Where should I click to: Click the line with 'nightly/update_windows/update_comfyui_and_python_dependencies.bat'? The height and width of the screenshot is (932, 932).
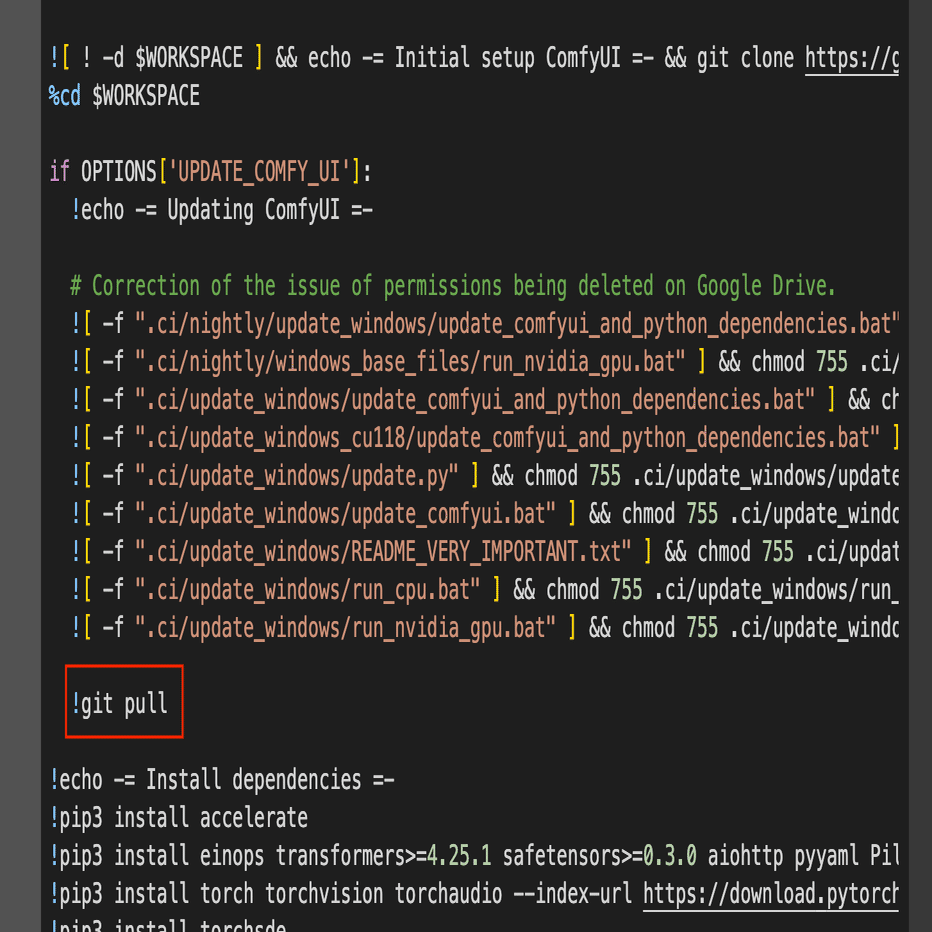coord(484,323)
